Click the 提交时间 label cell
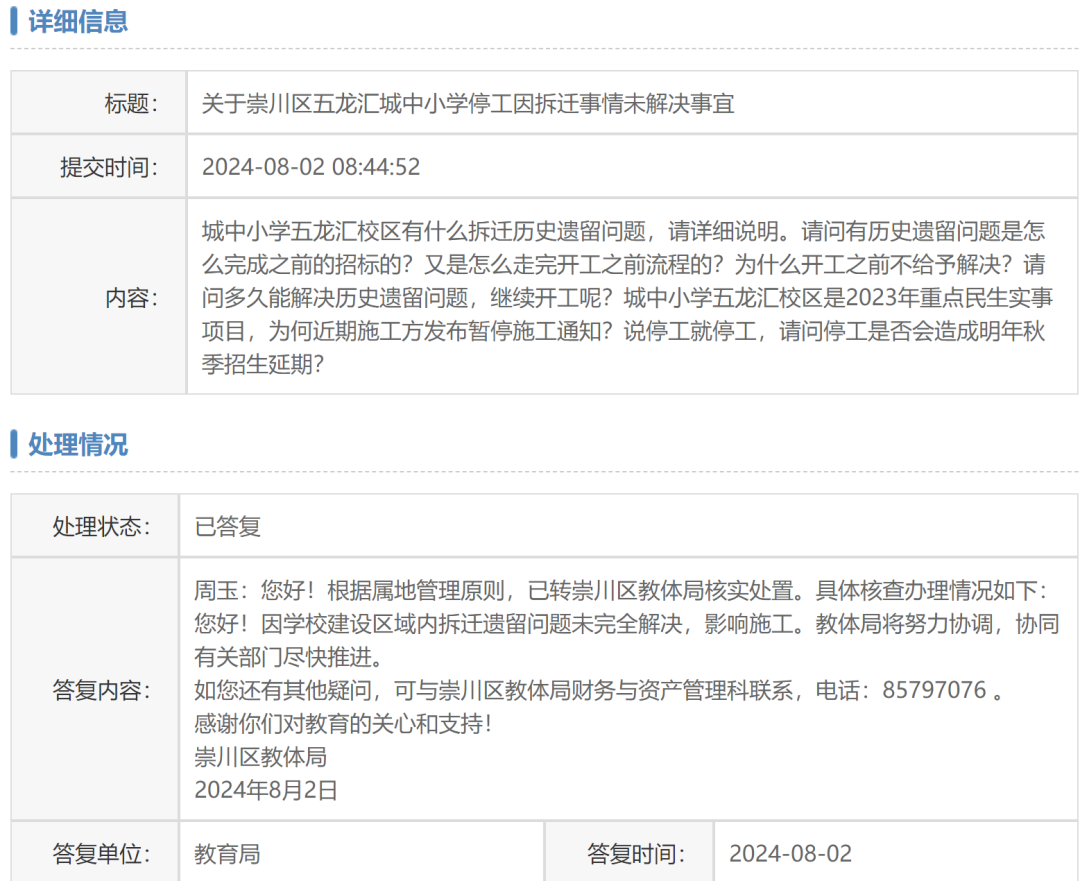Viewport: 1080px width, 881px height. pos(98,167)
